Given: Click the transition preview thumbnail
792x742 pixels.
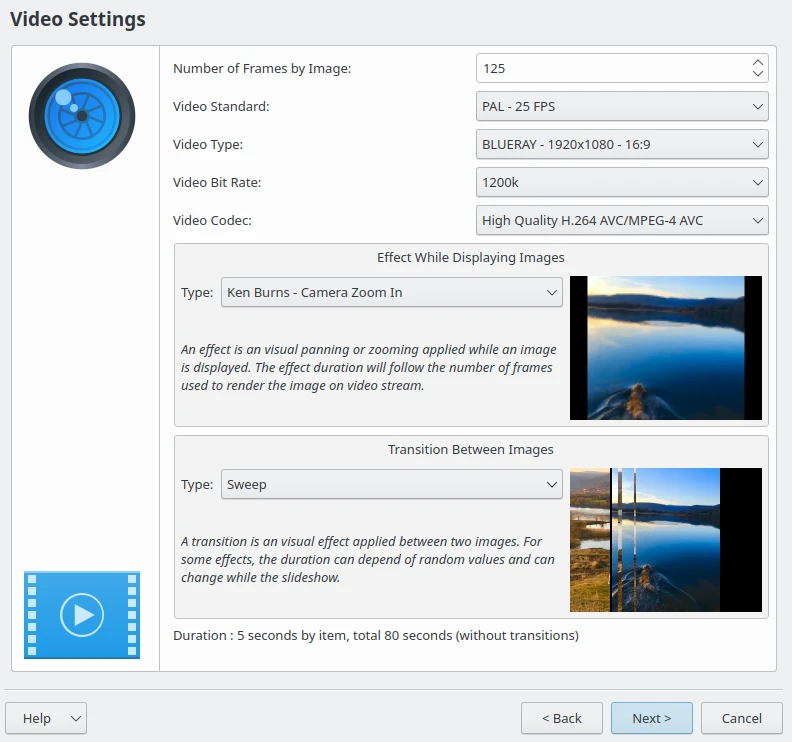Looking at the screenshot, I should [665, 540].
